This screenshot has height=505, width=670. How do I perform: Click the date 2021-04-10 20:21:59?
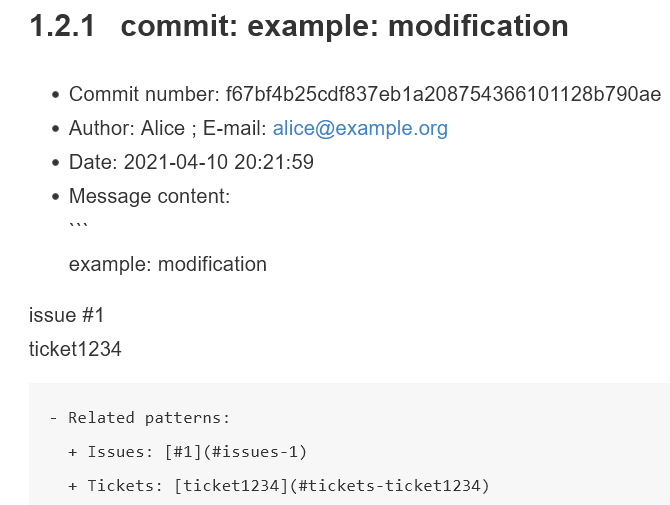pos(218,162)
